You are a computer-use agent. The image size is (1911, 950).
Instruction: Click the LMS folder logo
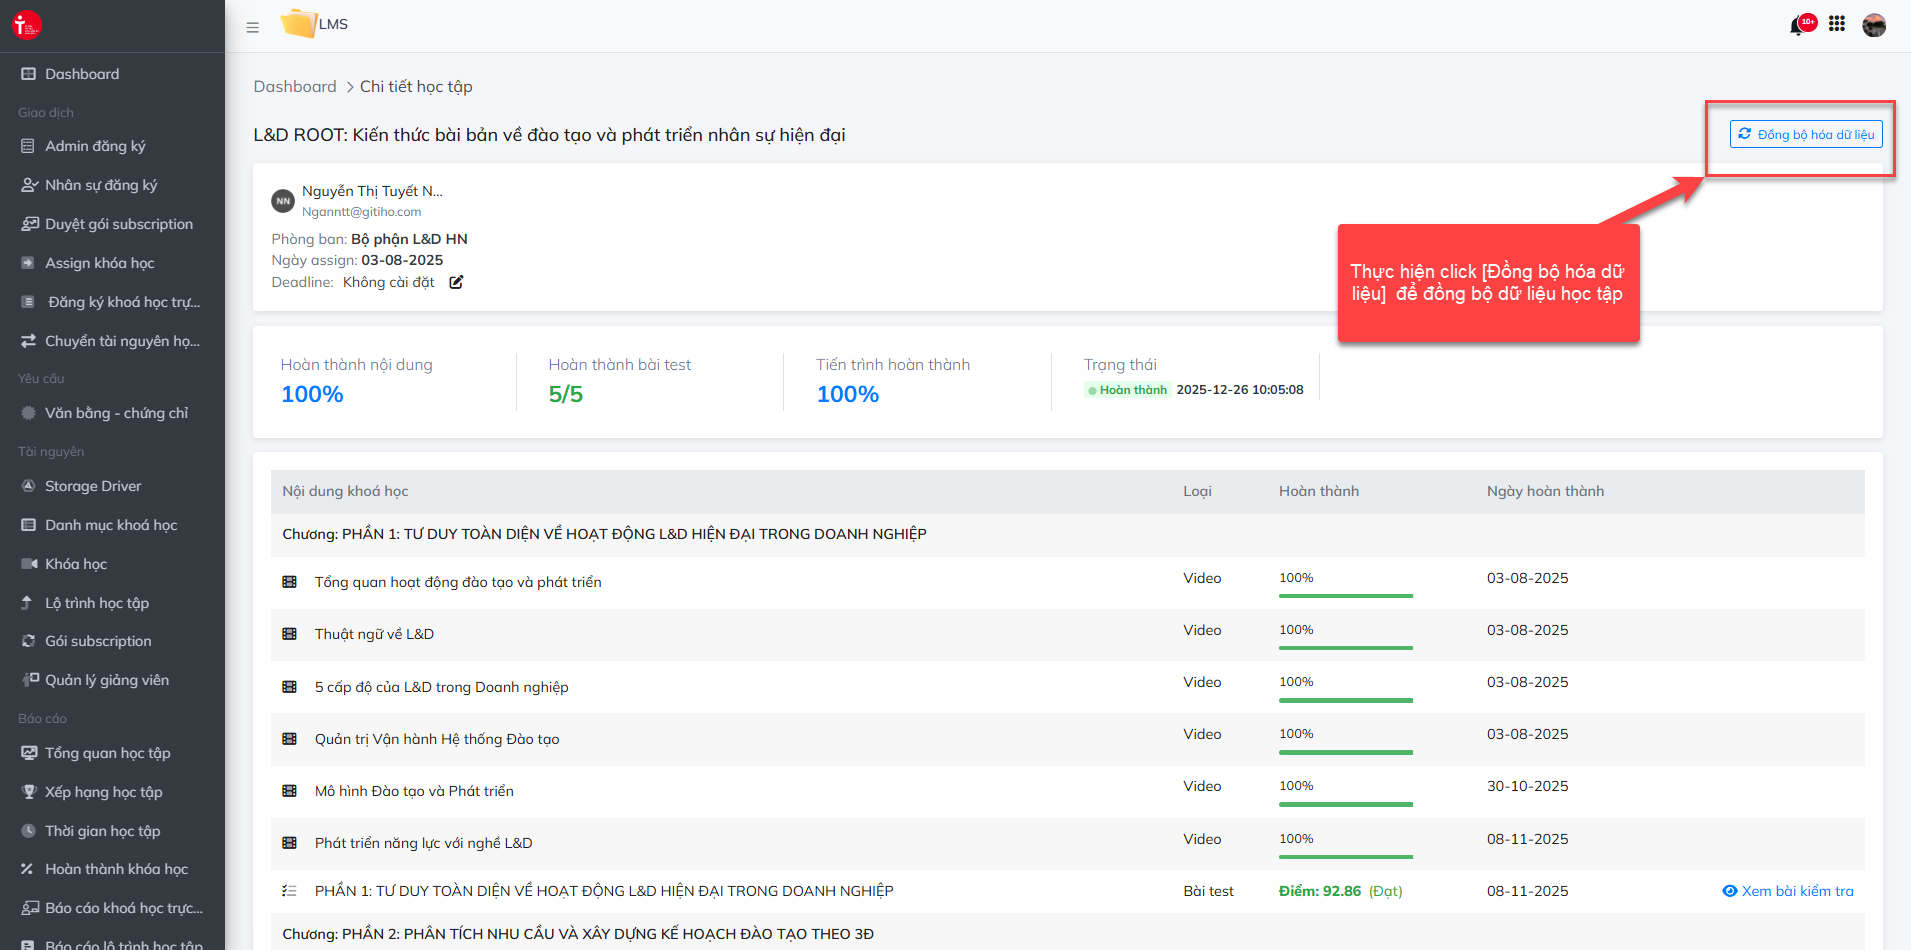pos(298,23)
